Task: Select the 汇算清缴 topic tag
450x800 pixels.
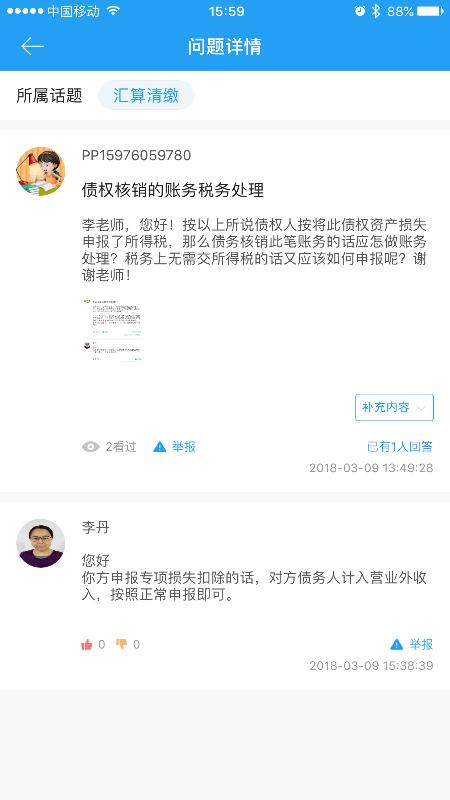Action: click(146, 95)
